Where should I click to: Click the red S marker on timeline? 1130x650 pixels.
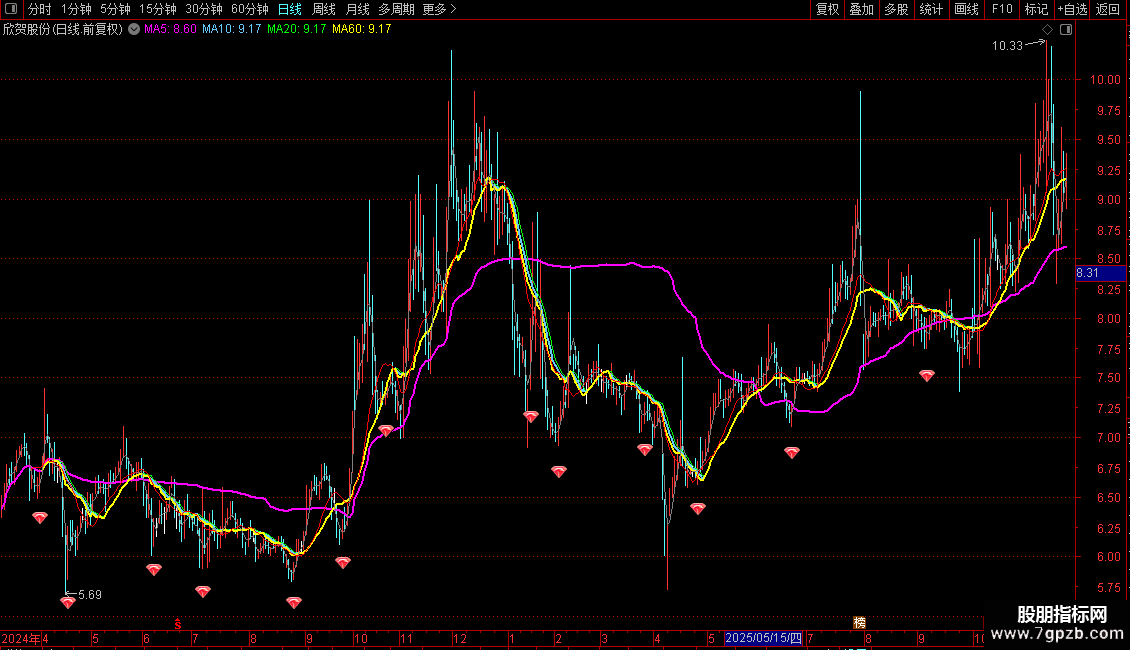click(x=178, y=623)
